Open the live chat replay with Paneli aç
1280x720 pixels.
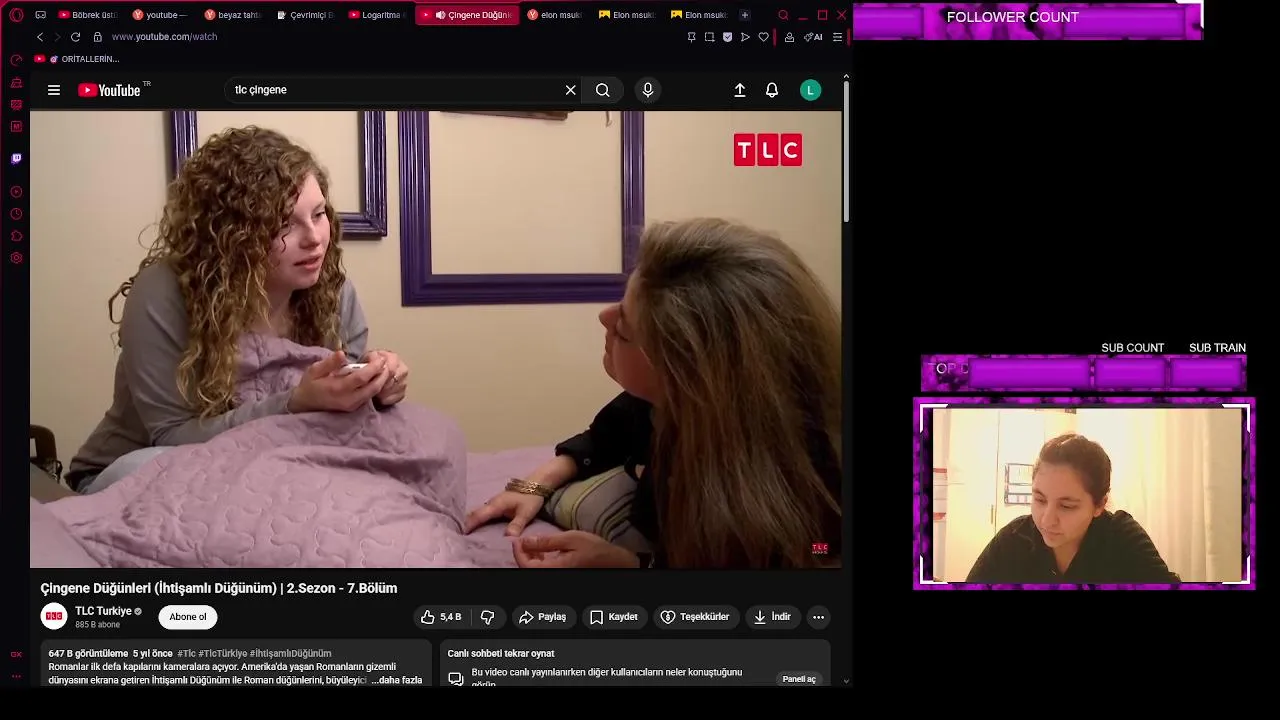pyautogui.click(x=799, y=679)
